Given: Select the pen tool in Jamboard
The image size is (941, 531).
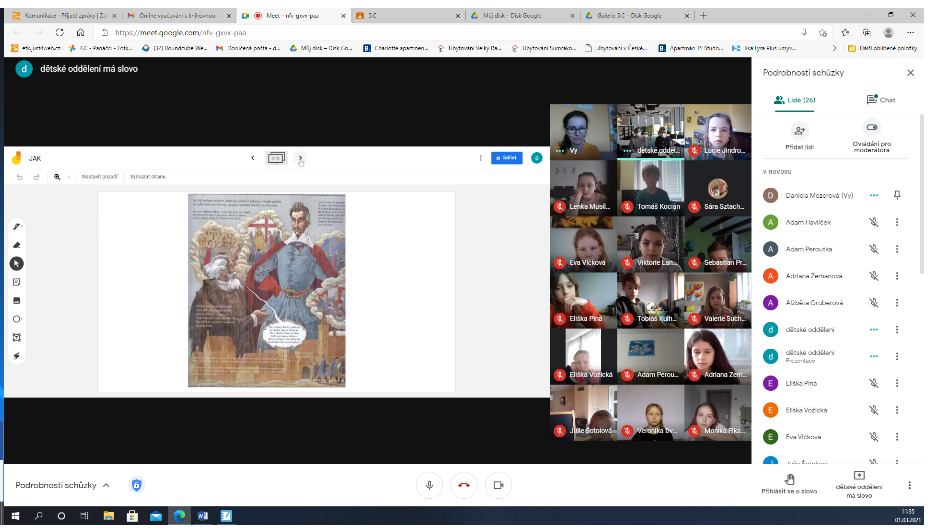Looking at the screenshot, I should click(x=17, y=226).
